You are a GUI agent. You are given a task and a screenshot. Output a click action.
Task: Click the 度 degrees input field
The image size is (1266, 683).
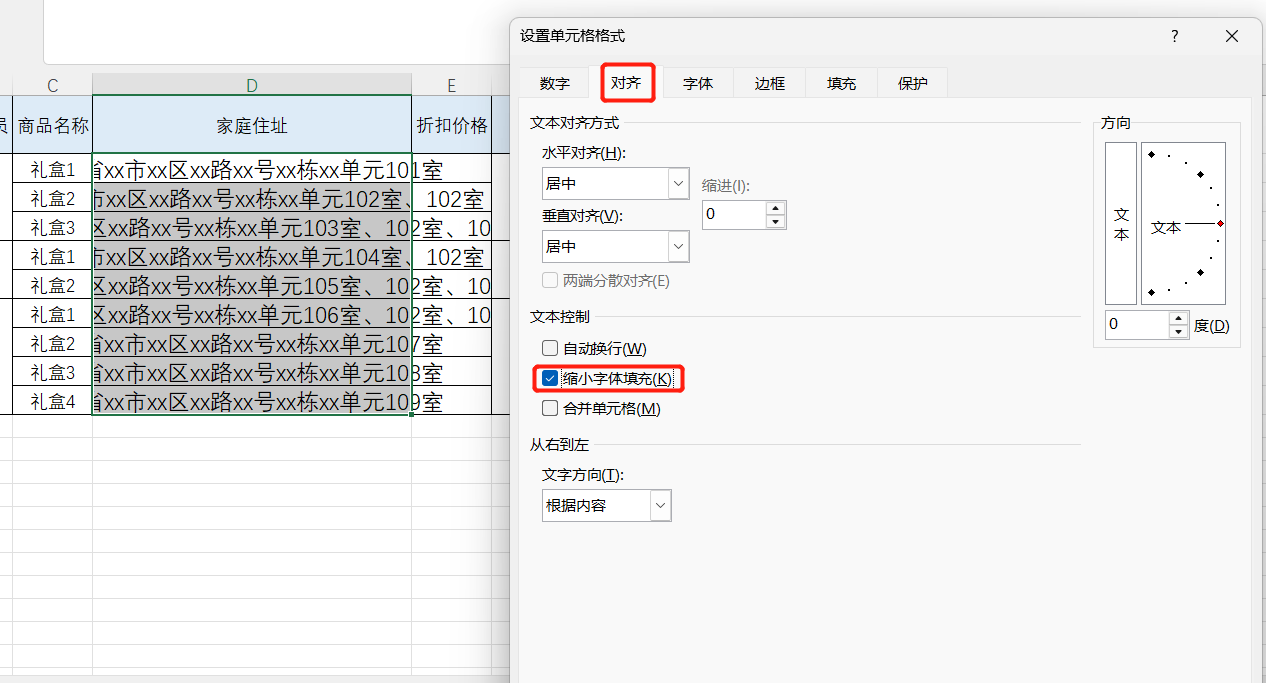click(1137, 325)
